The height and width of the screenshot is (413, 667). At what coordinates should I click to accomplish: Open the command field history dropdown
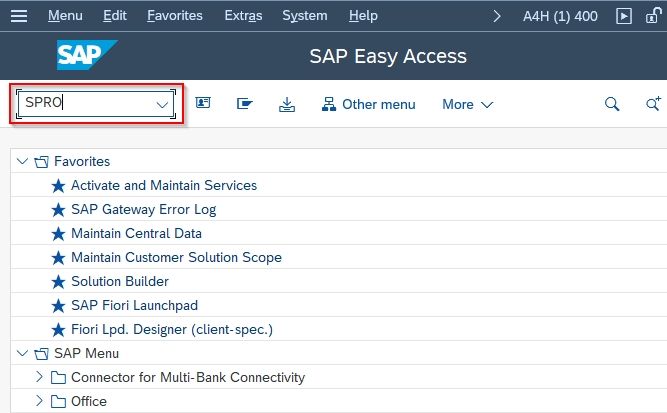[162, 105]
